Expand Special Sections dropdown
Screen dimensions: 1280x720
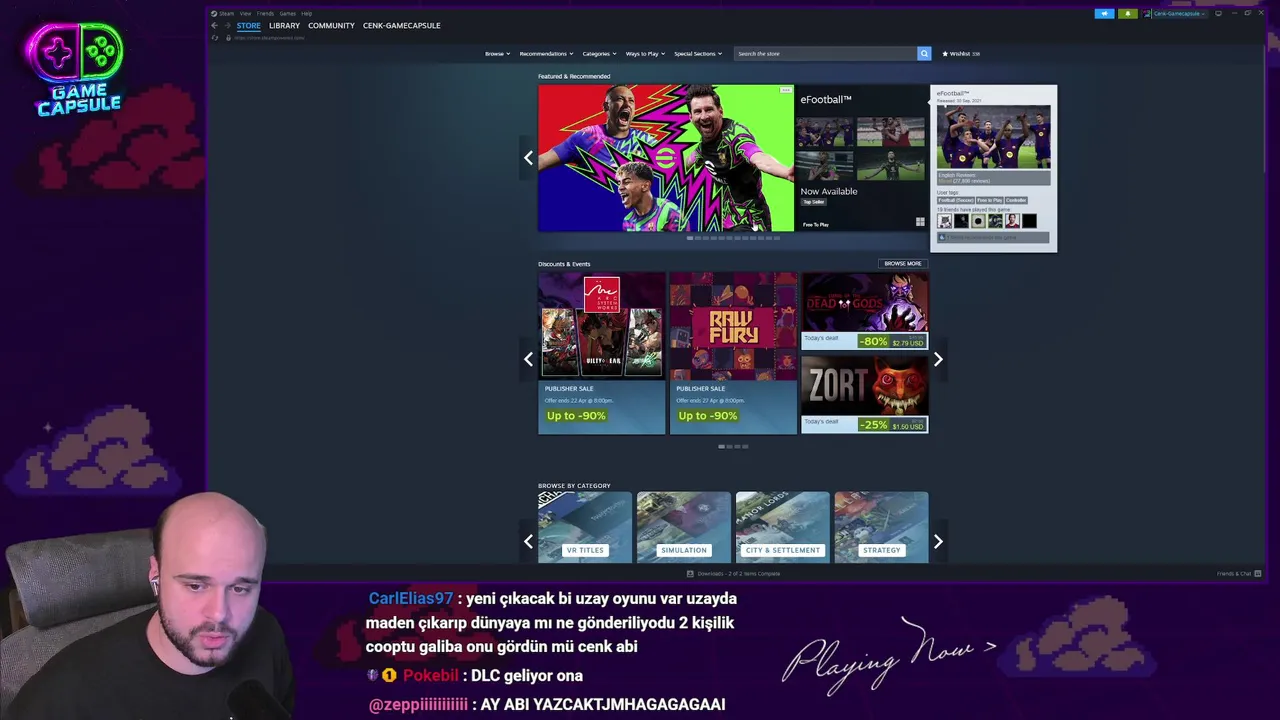(x=698, y=53)
